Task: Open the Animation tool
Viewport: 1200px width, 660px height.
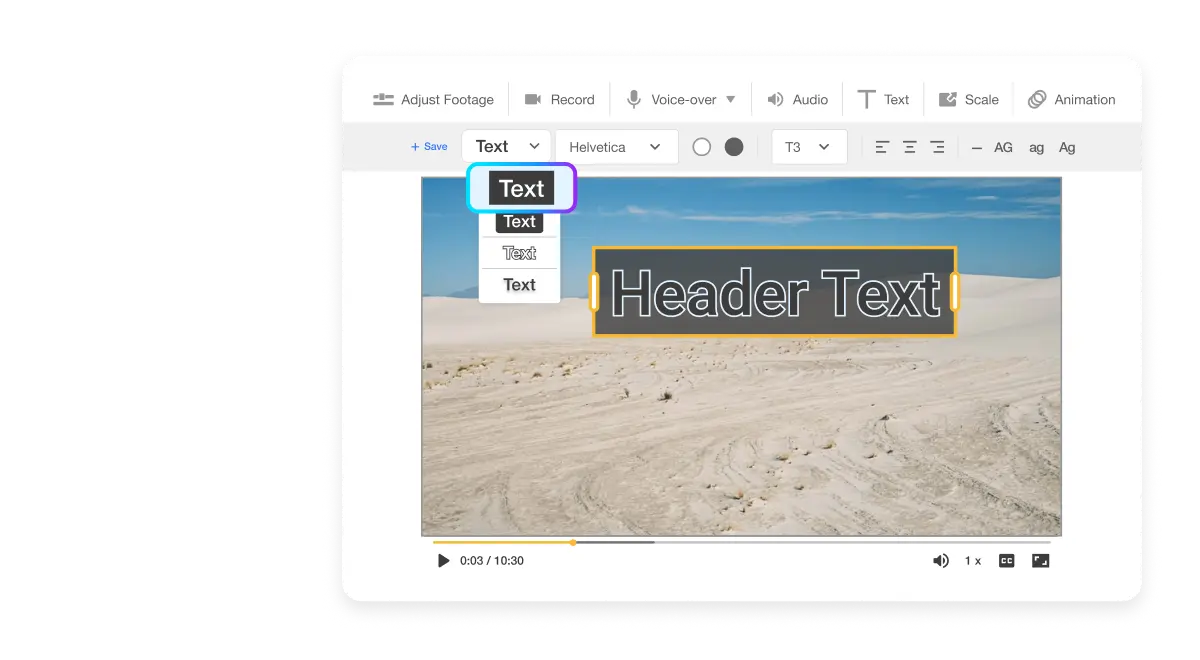Action: pyautogui.click(x=1071, y=100)
